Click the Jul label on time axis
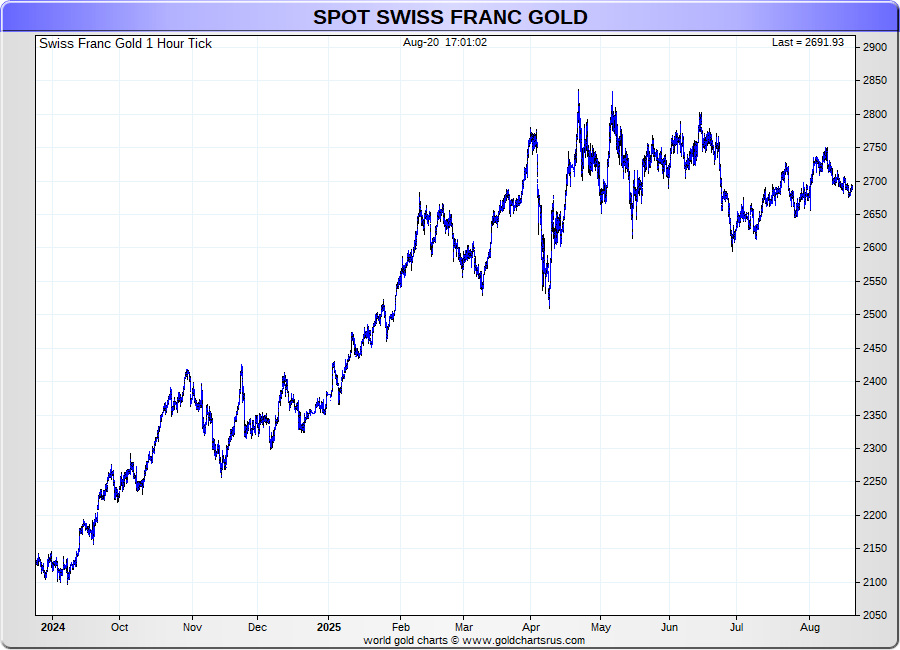Image resolution: width=900 pixels, height=650 pixels. (x=736, y=627)
